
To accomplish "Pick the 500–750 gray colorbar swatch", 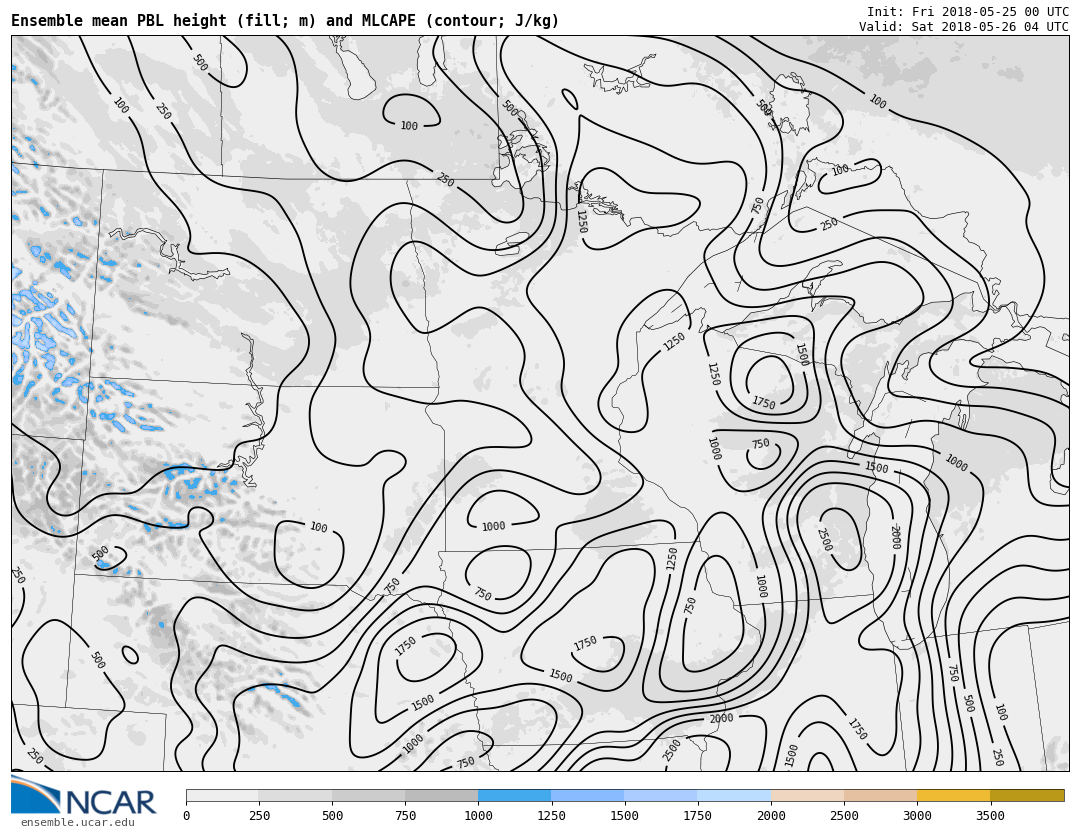I will coord(368,795).
